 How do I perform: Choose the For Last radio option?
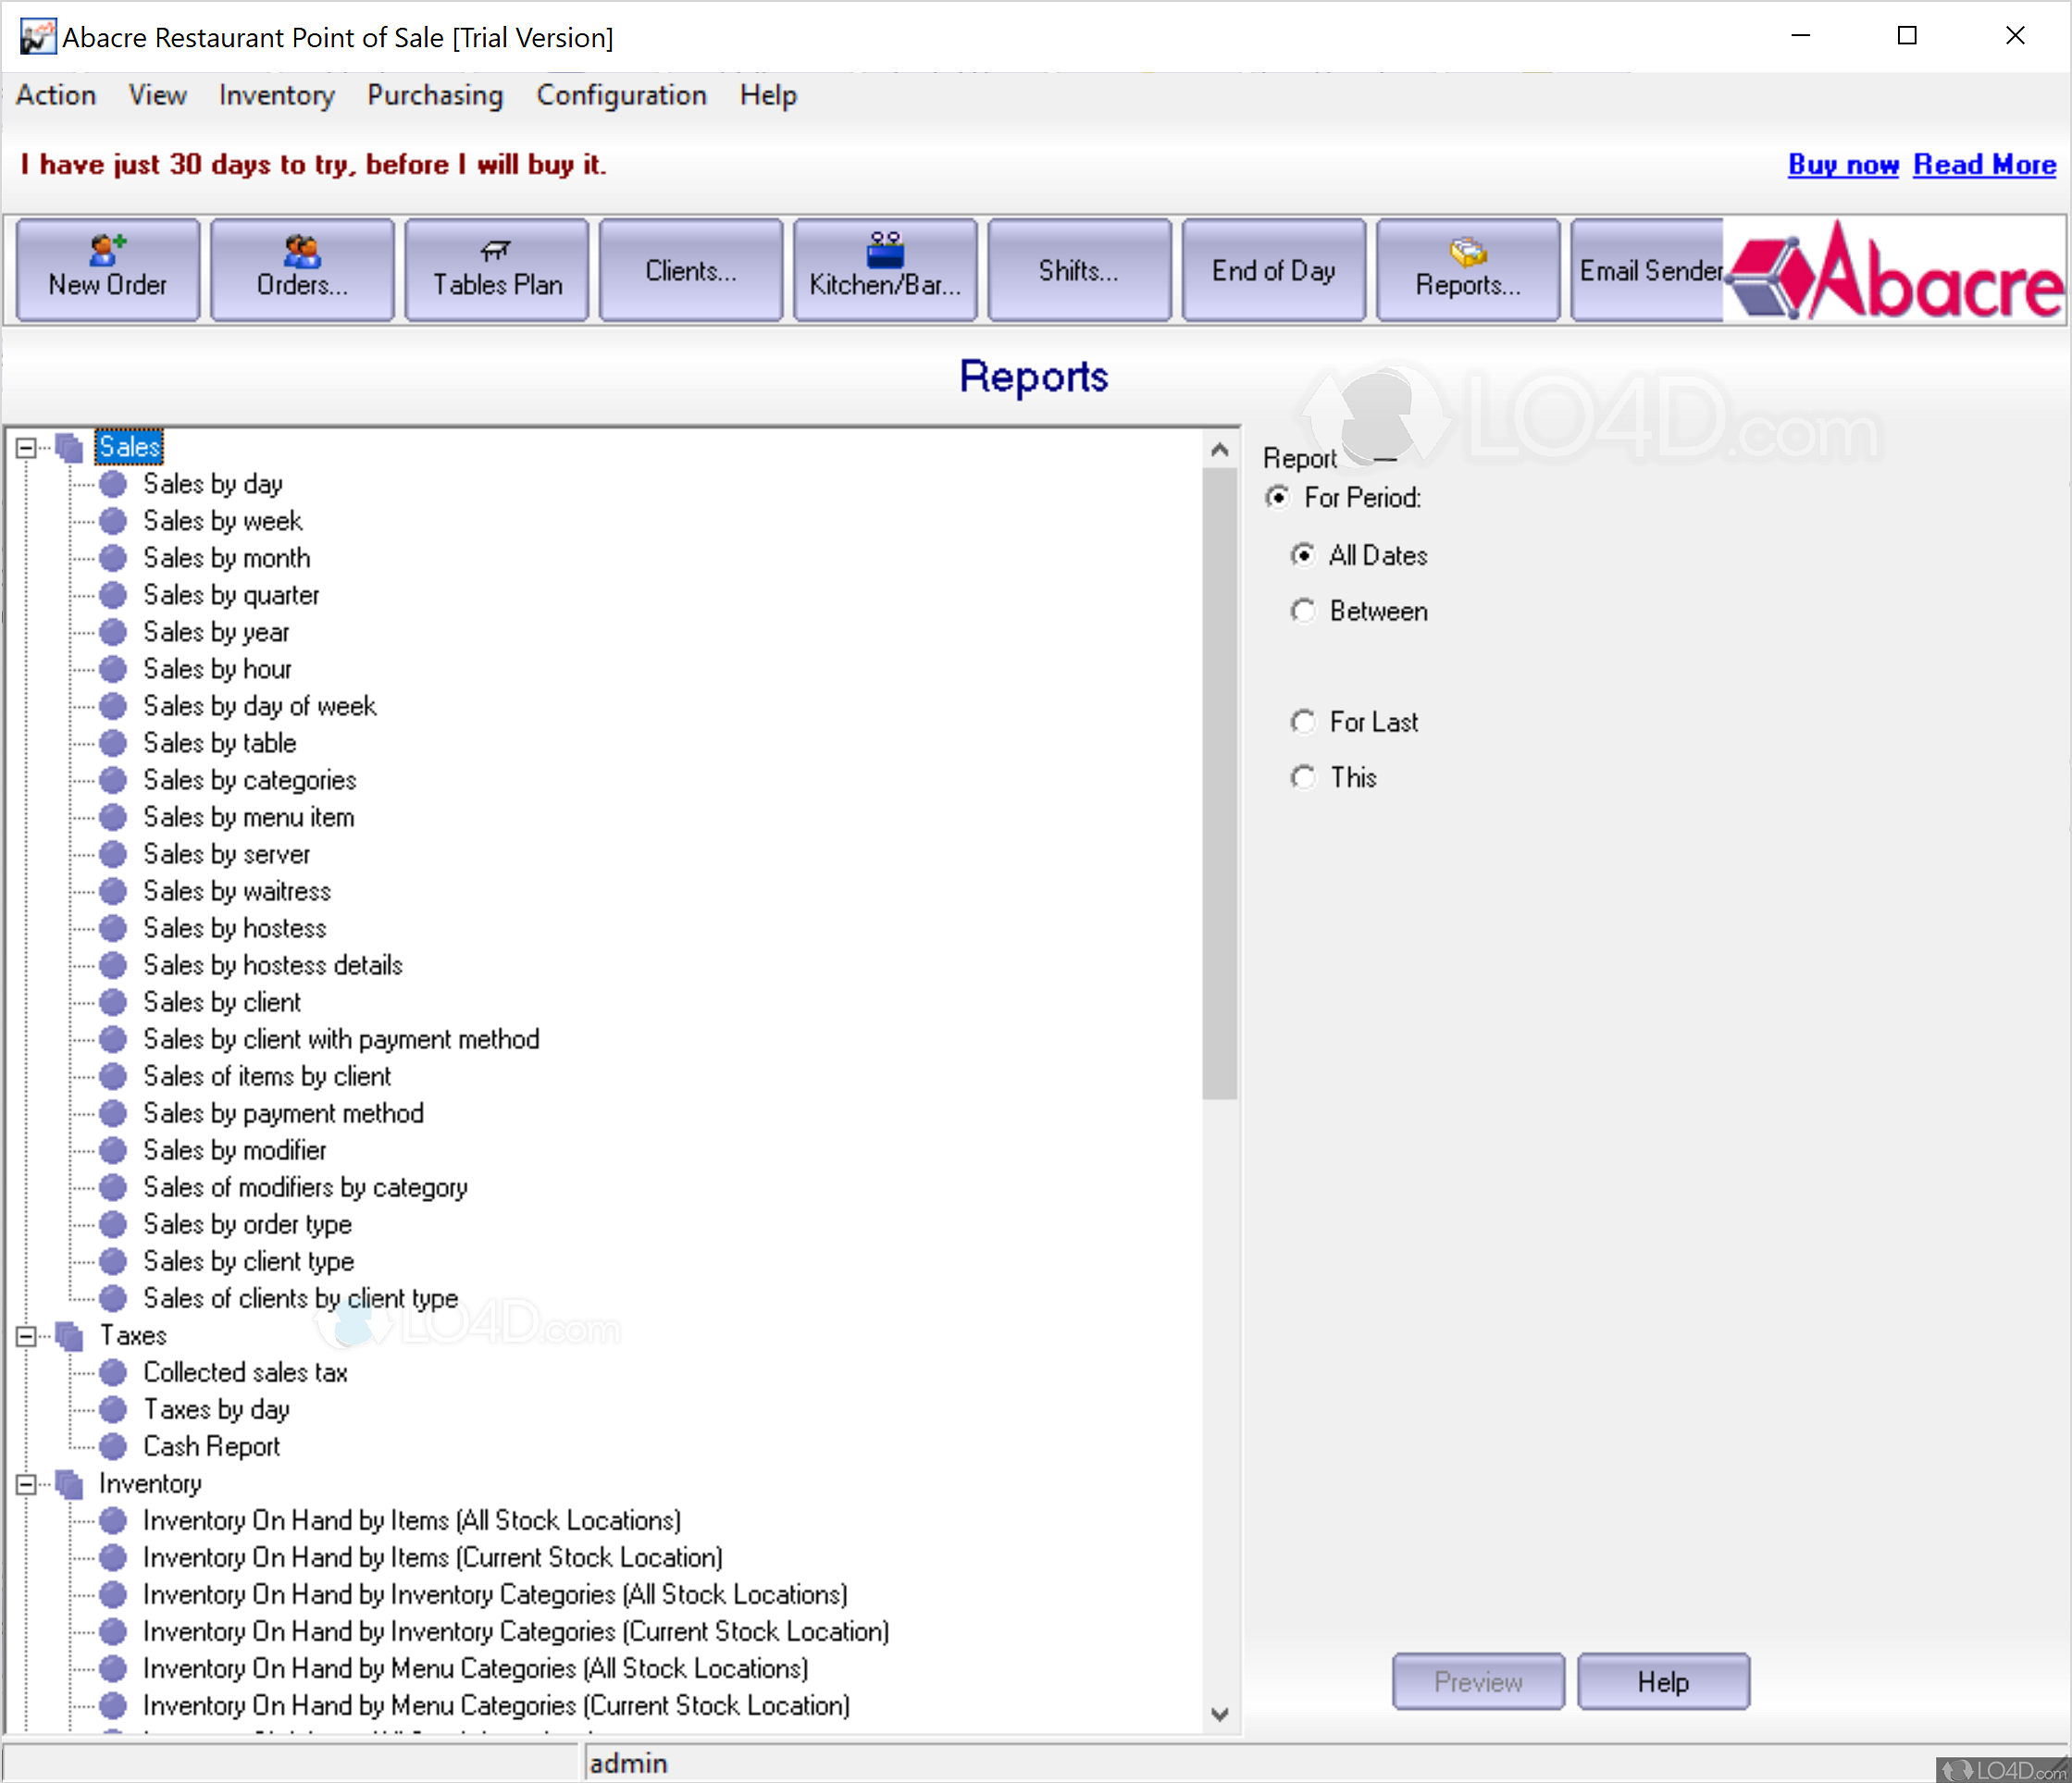click(1303, 722)
